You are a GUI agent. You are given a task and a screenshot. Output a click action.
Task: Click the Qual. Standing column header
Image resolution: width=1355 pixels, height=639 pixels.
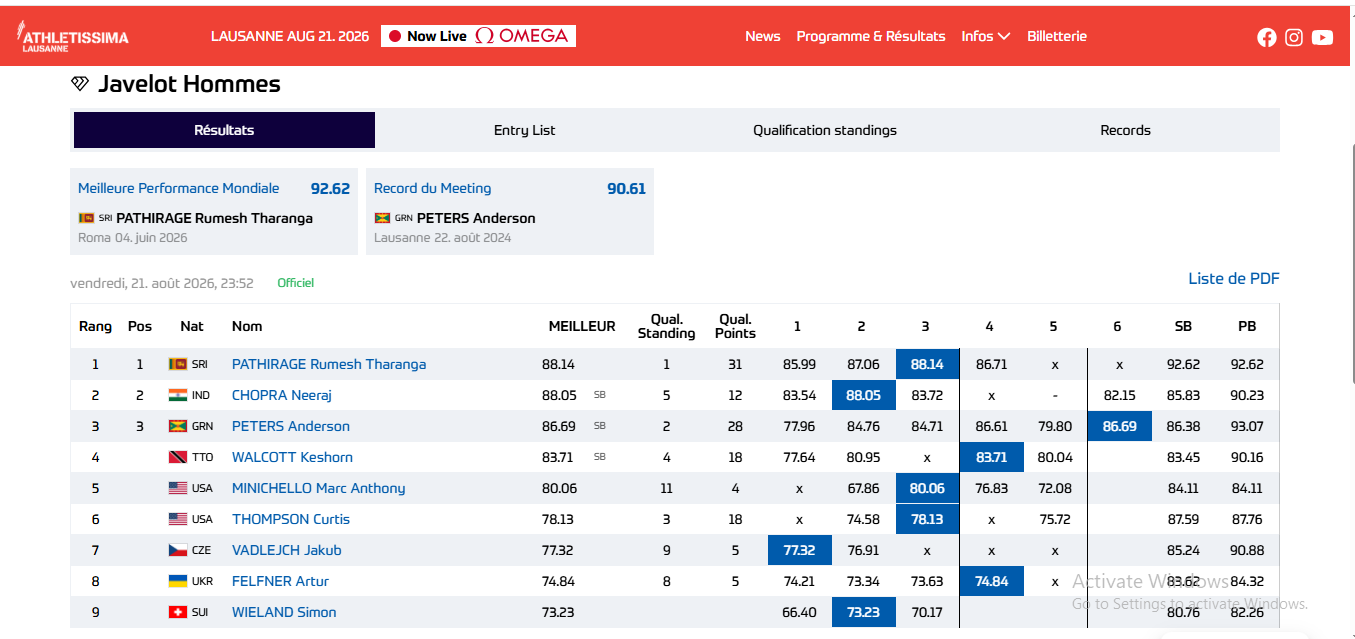[x=666, y=326]
